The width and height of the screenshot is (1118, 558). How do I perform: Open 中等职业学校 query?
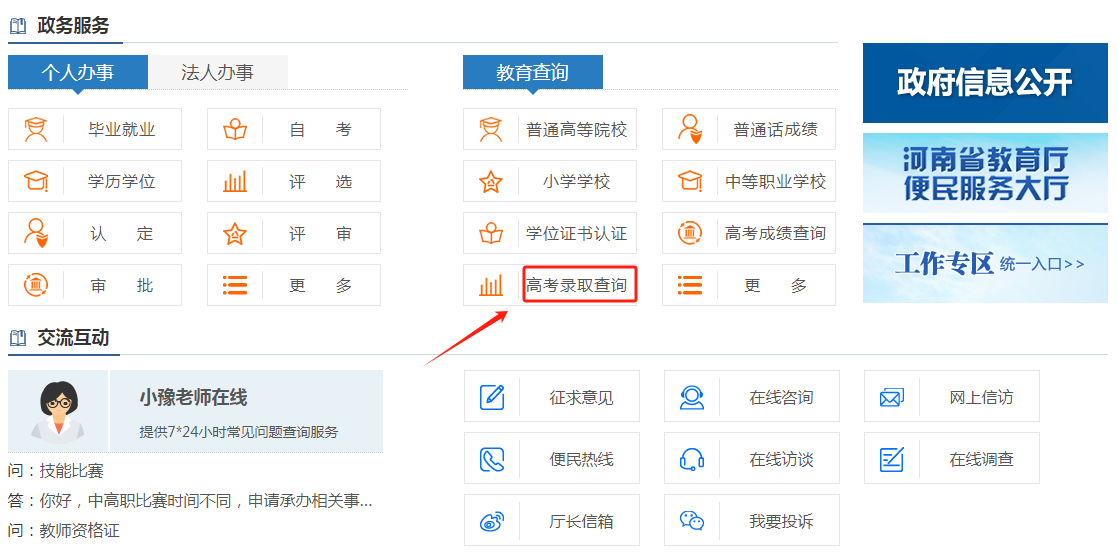[x=776, y=182]
